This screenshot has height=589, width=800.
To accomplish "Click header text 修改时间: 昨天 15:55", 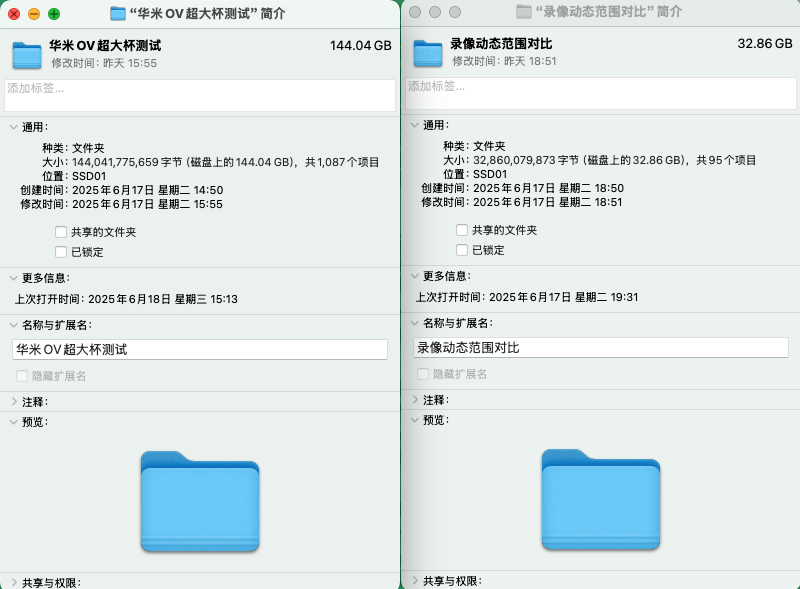I will click(x=104, y=63).
